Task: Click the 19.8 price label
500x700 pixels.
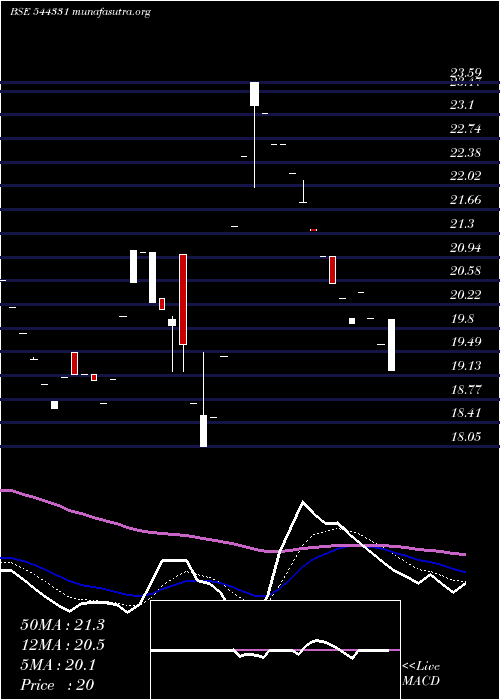Action: [x=462, y=319]
